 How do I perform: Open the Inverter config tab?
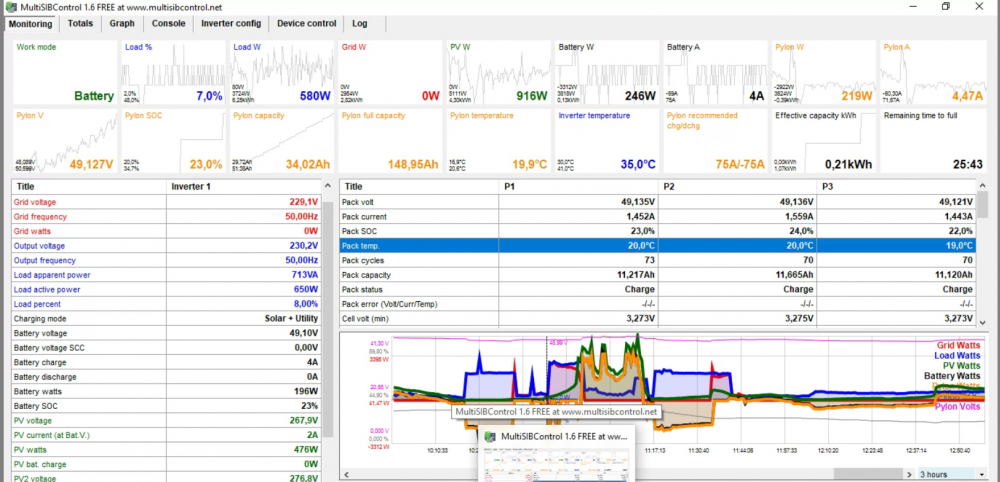coord(231,24)
